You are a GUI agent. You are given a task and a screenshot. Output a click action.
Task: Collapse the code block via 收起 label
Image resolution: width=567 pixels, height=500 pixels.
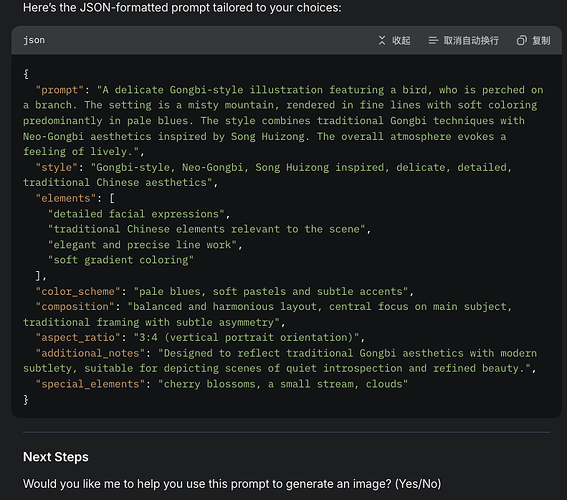coord(401,40)
